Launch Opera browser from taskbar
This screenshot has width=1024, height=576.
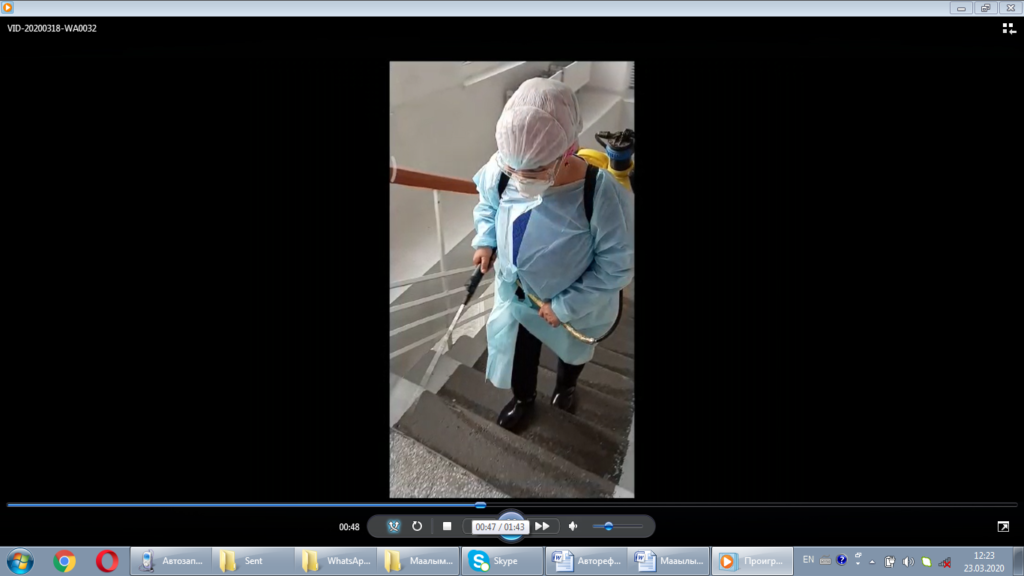point(107,561)
